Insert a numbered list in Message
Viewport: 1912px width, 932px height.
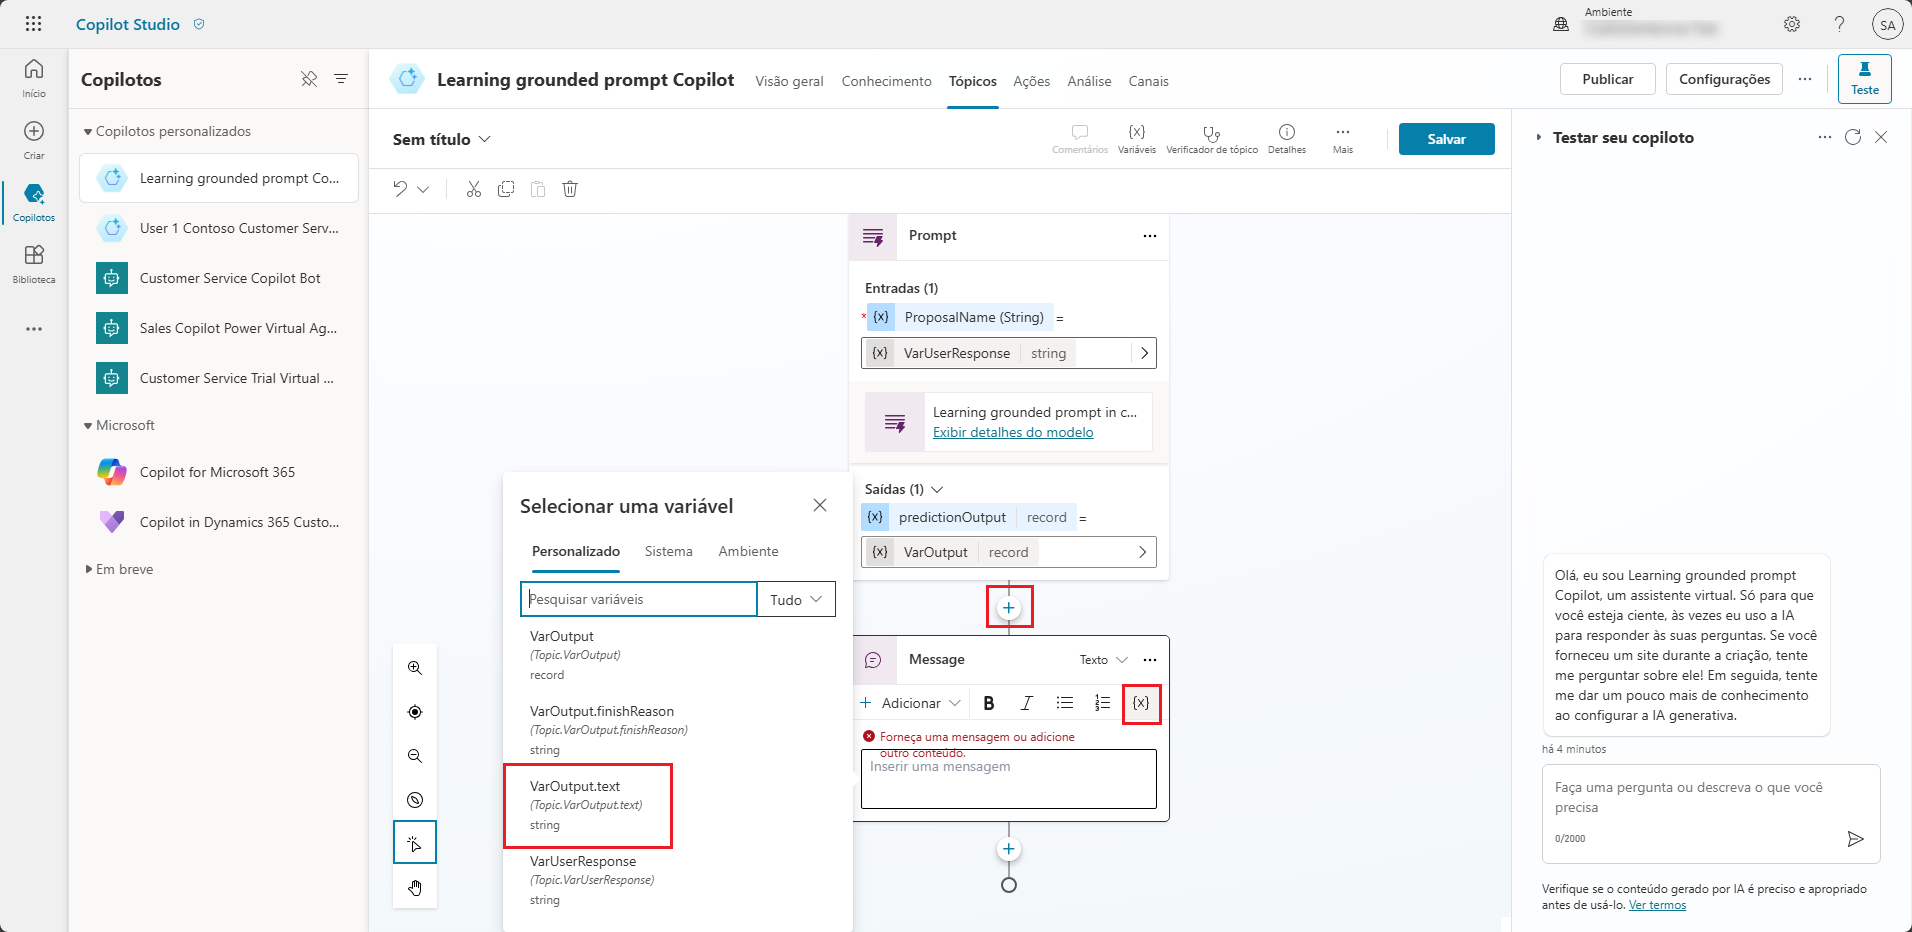1102,703
